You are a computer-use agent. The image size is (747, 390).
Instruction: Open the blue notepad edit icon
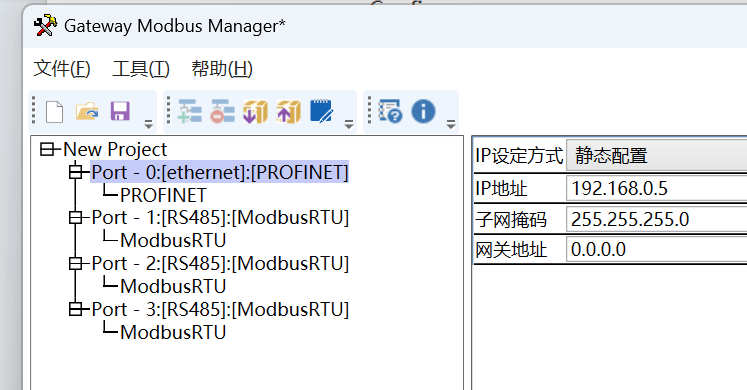(x=322, y=111)
